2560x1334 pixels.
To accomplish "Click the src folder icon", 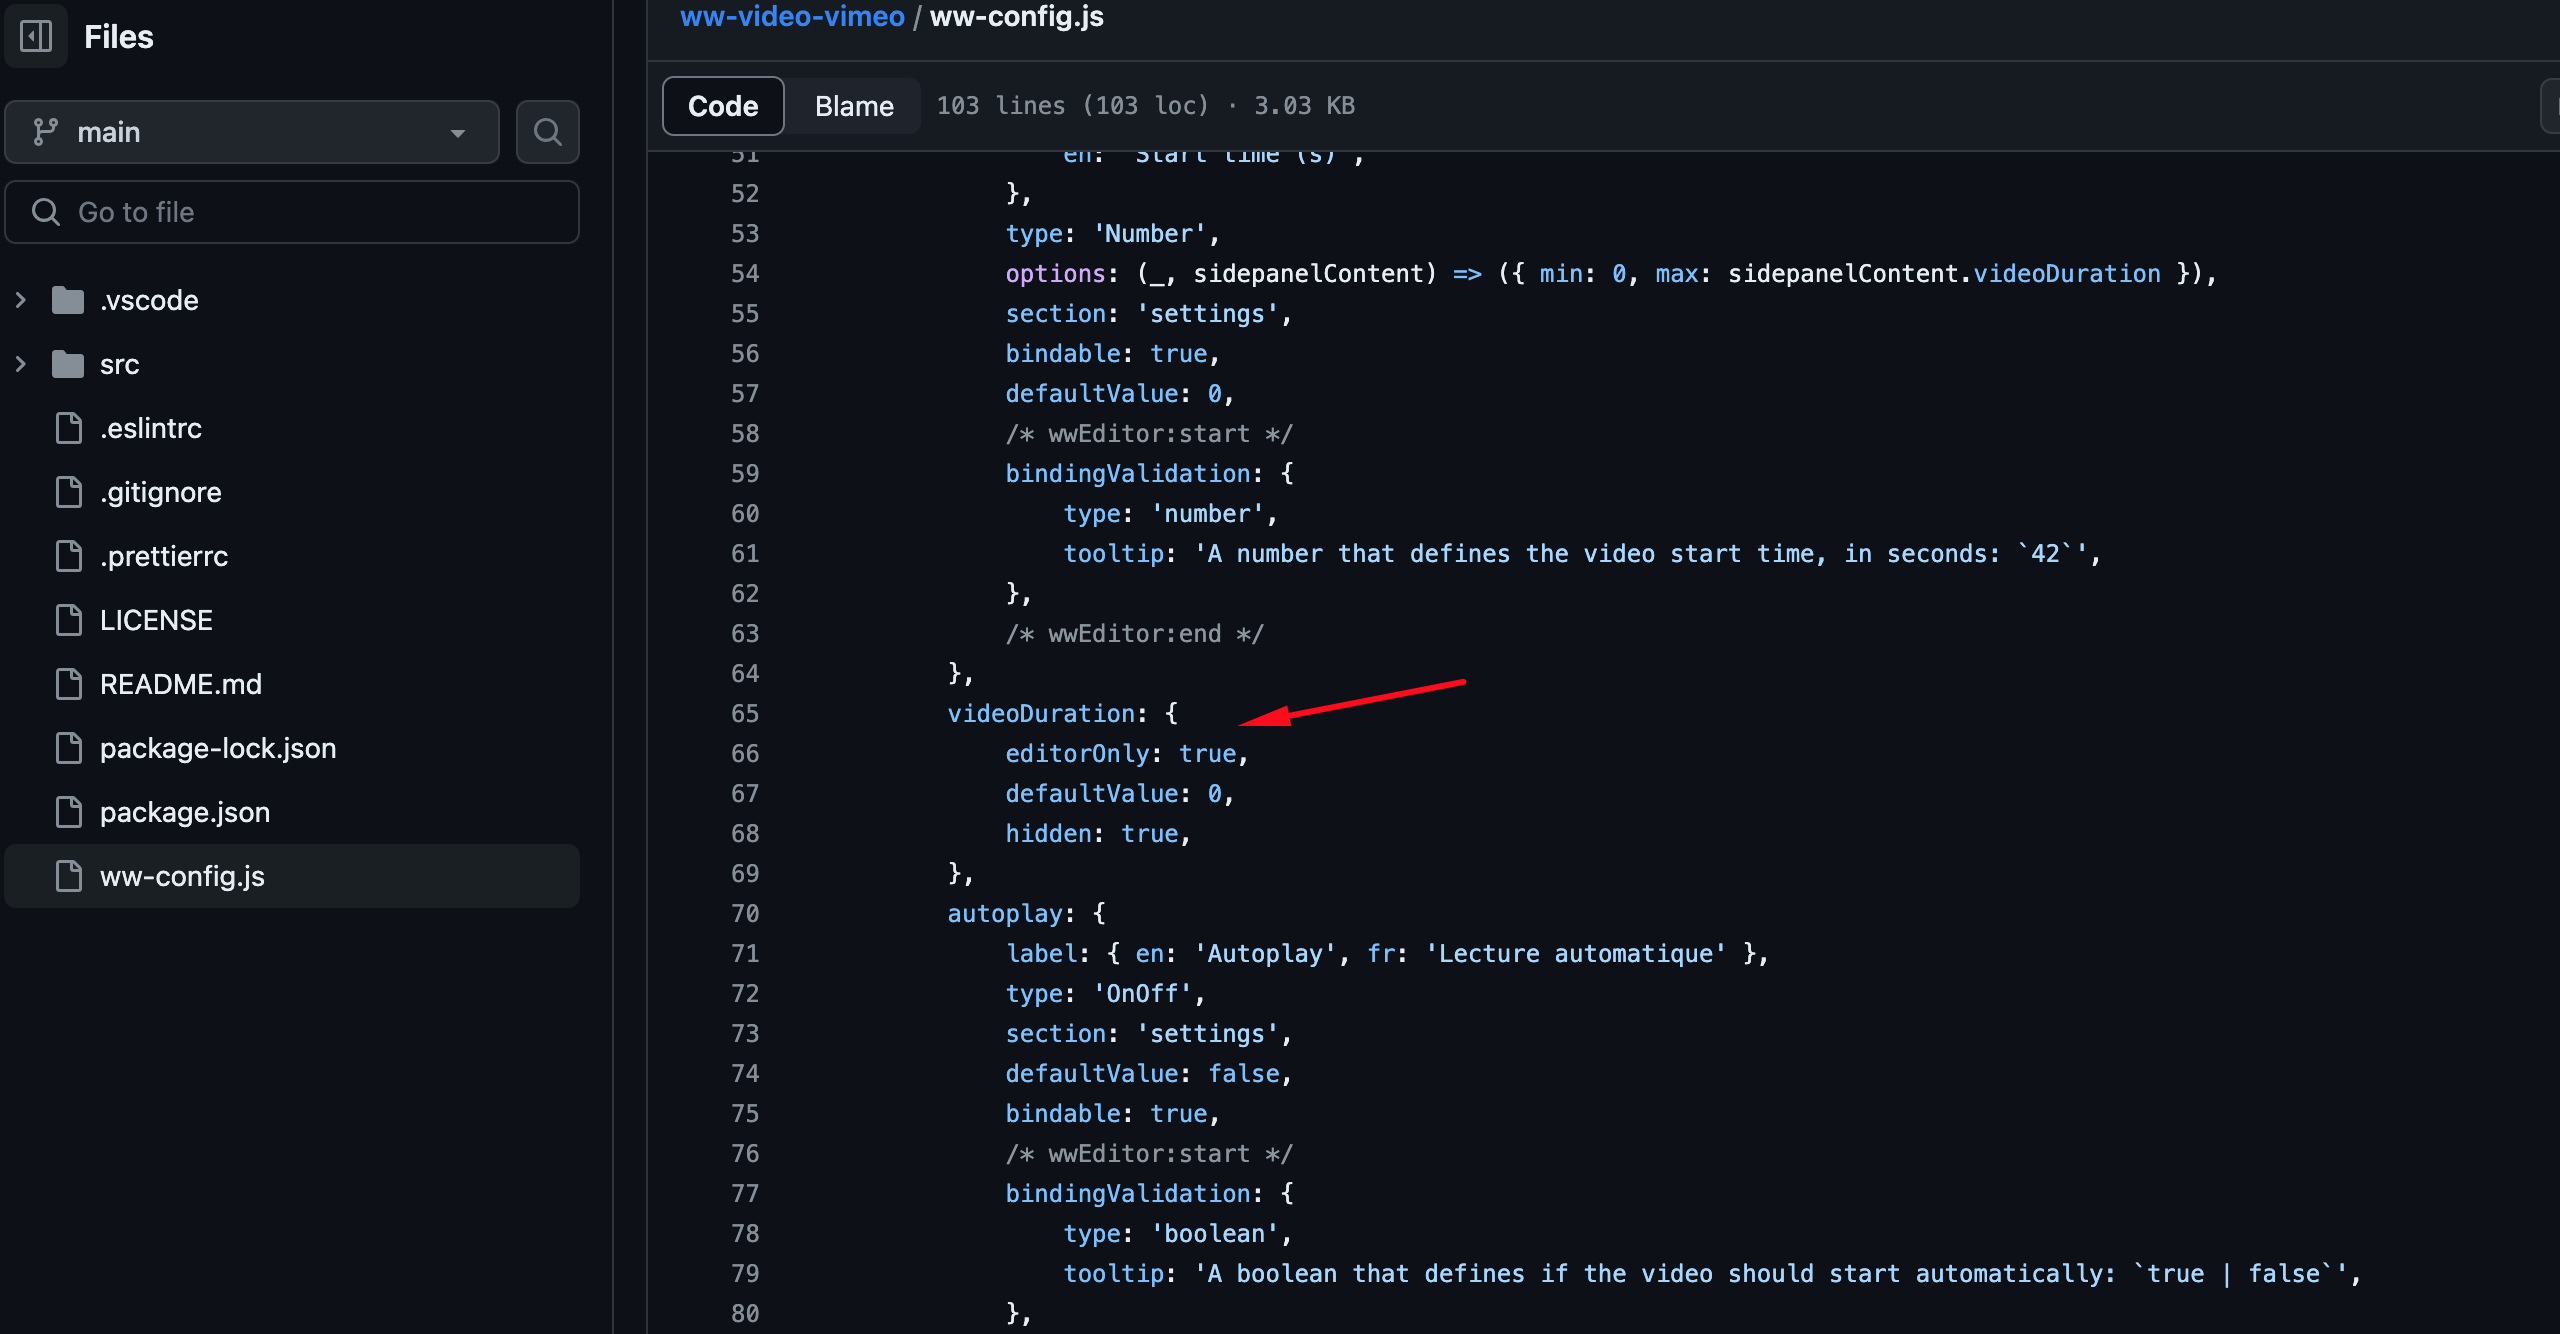I will point(68,364).
